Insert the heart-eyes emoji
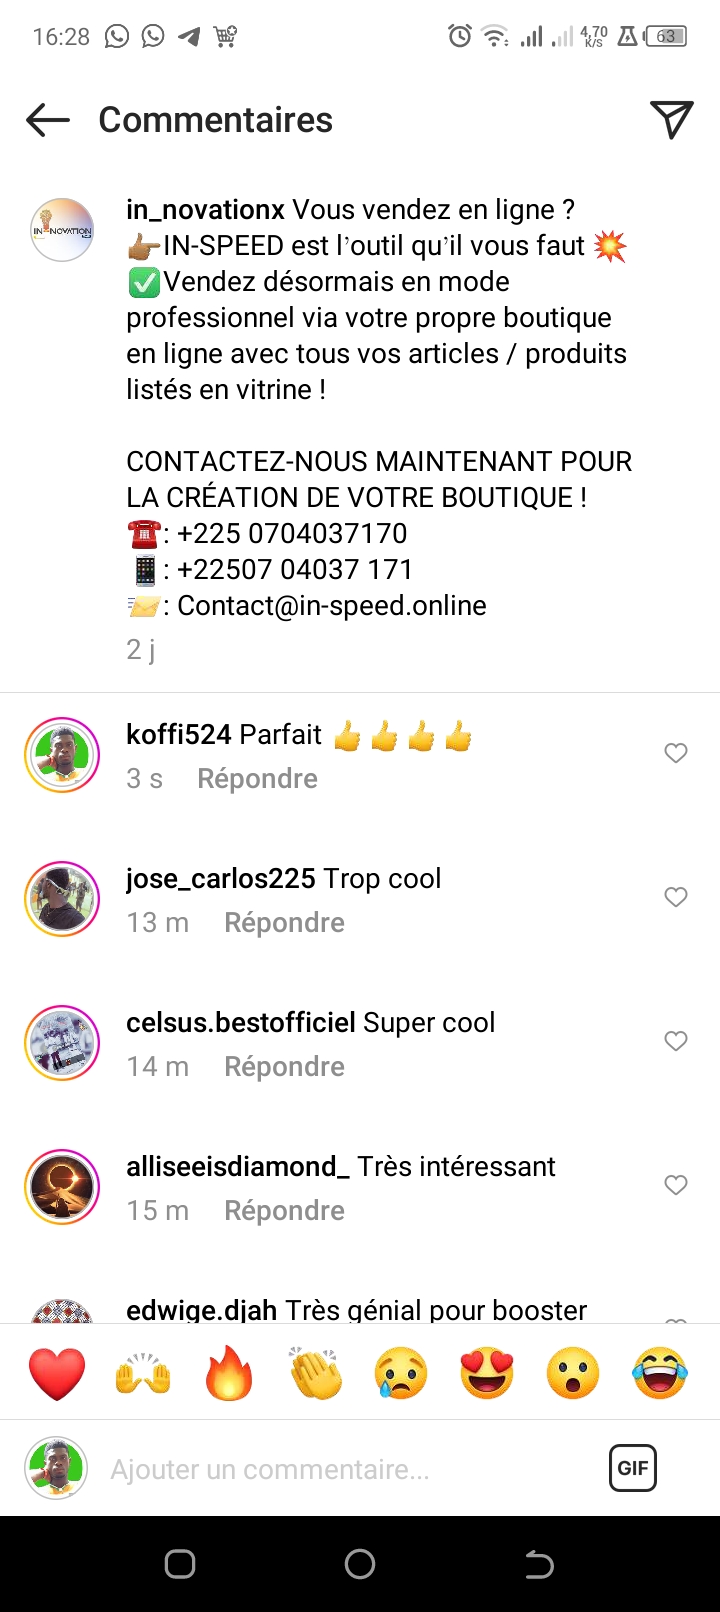720x1612 pixels. coord(487,1373)
